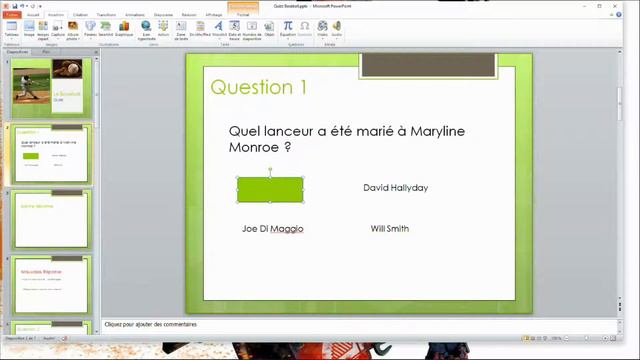Insert a SmartArt graphic
This screenshot has height=360, width=640.
click(x=106, y=28)
